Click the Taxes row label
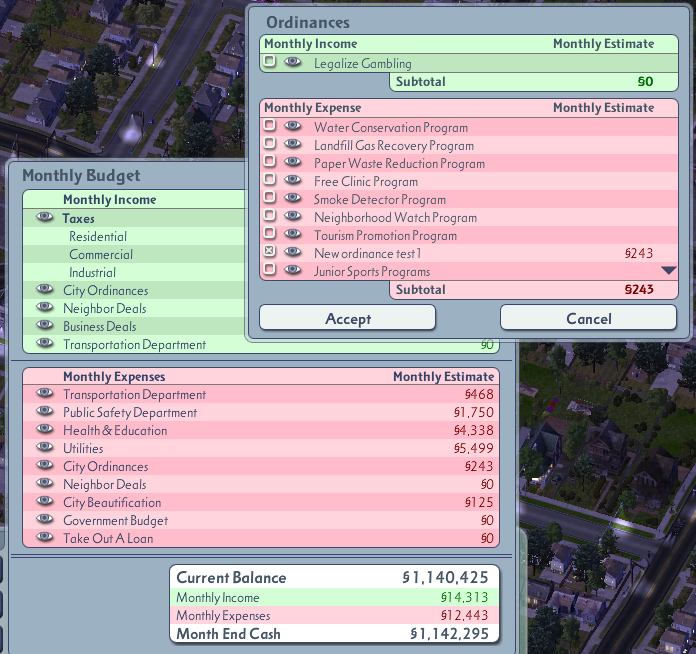This screenshot has height=654, width=696. click(78, 218)
